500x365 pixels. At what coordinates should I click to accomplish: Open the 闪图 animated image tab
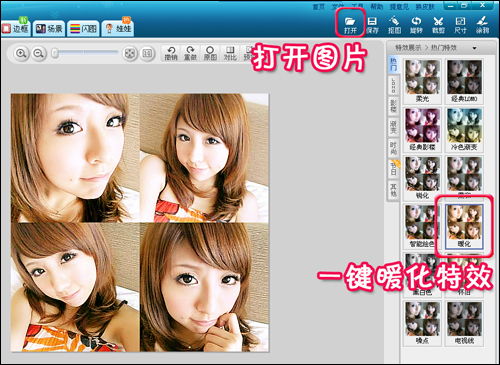83,29
